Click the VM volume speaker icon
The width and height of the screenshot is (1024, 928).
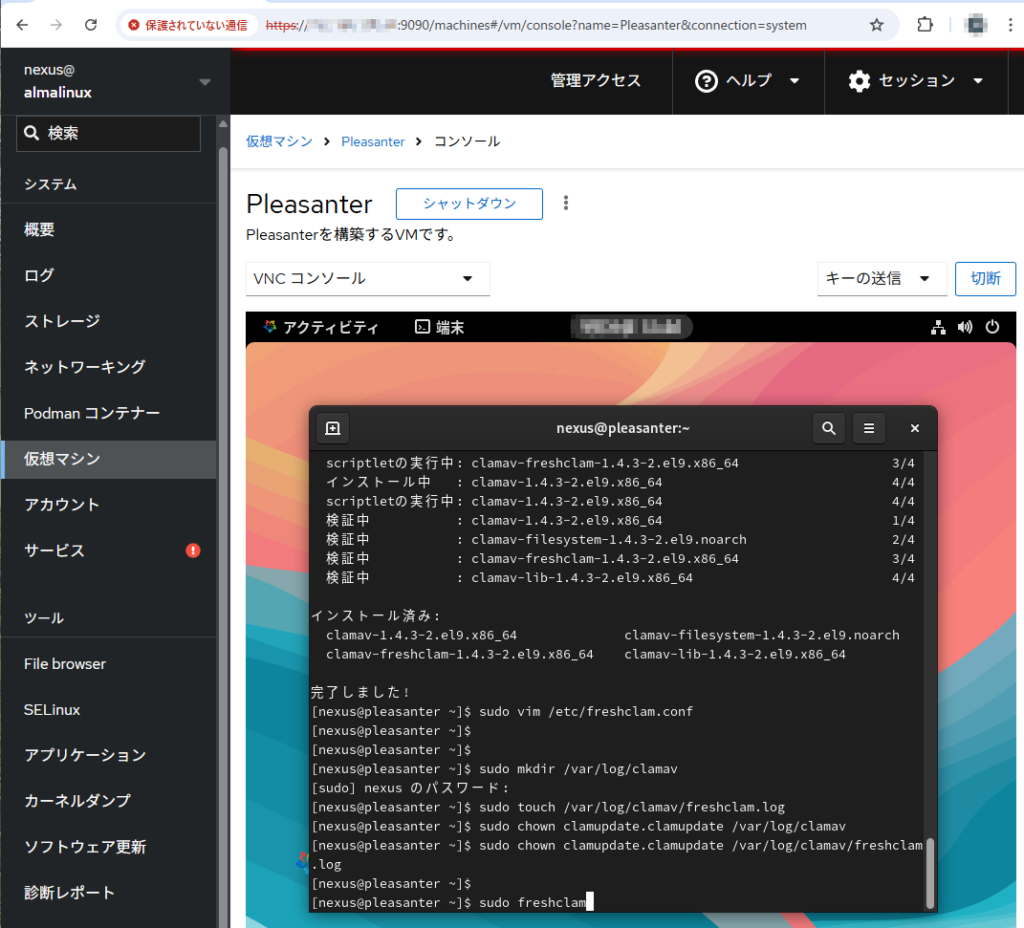pyautogui.click(x=965, y=327)
